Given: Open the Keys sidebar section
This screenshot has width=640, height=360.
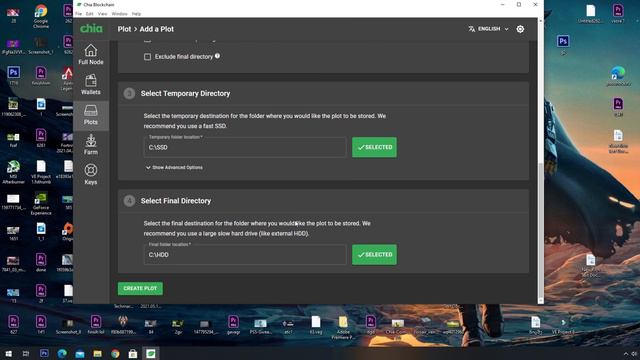Looking at the screenshot, I should pyautogui.click(x=91, y=175).
